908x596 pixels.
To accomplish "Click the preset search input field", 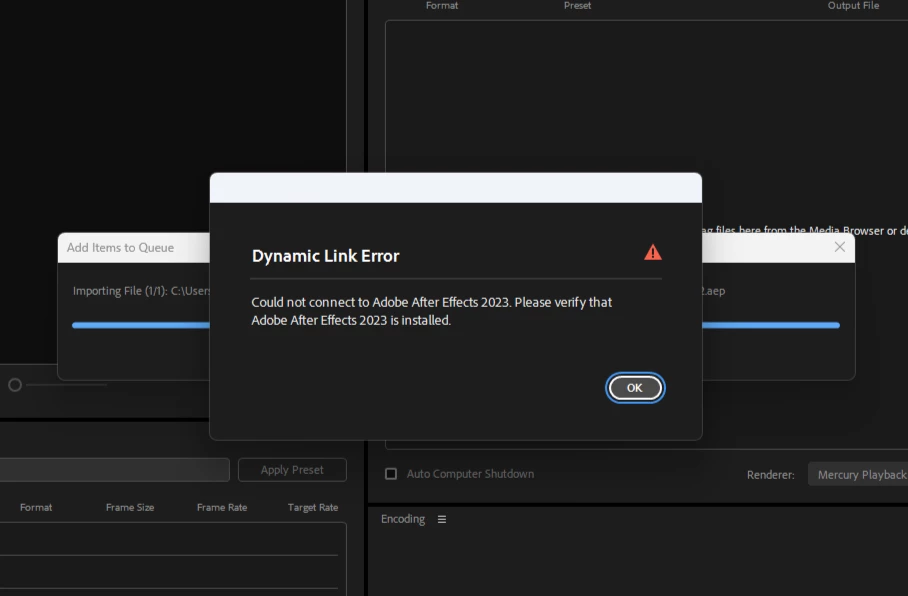I will (115, 470).
